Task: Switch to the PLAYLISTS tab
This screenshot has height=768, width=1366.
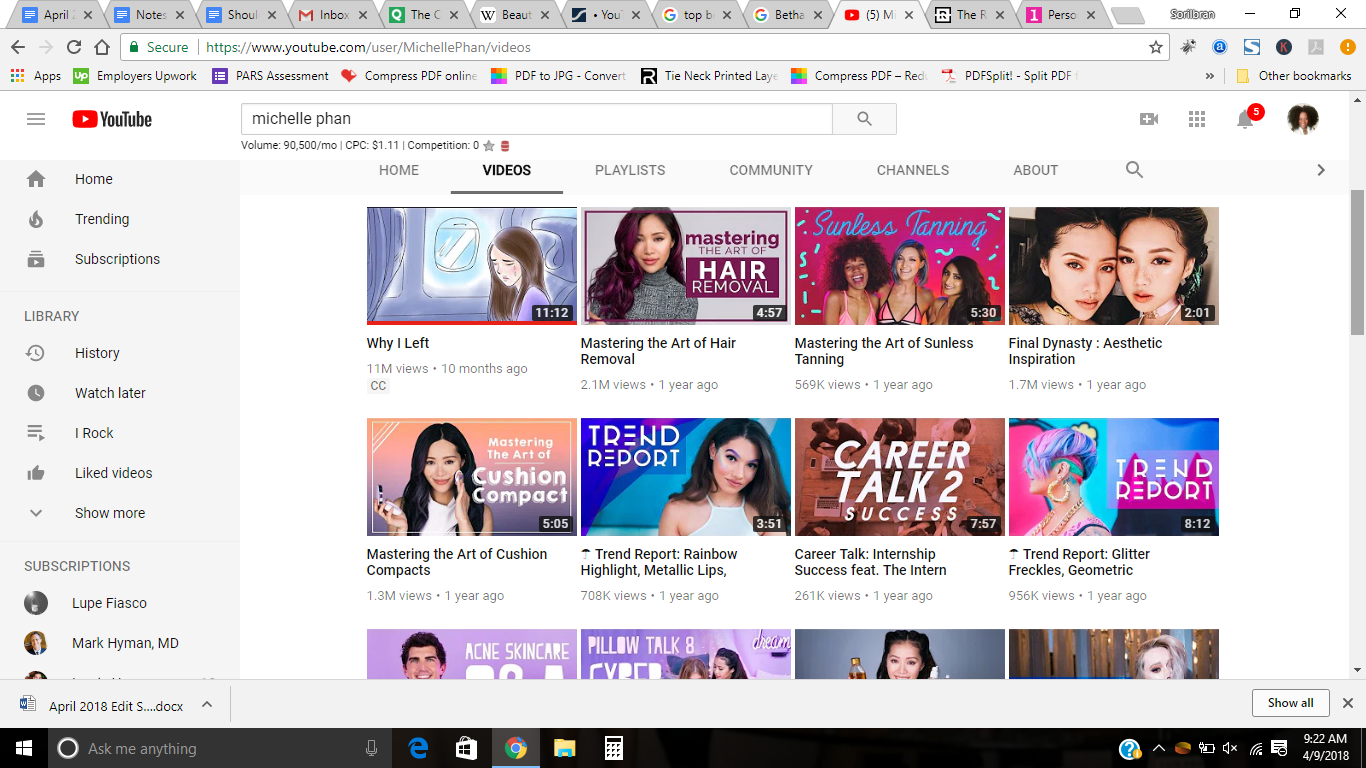Action: pos(630,170)
